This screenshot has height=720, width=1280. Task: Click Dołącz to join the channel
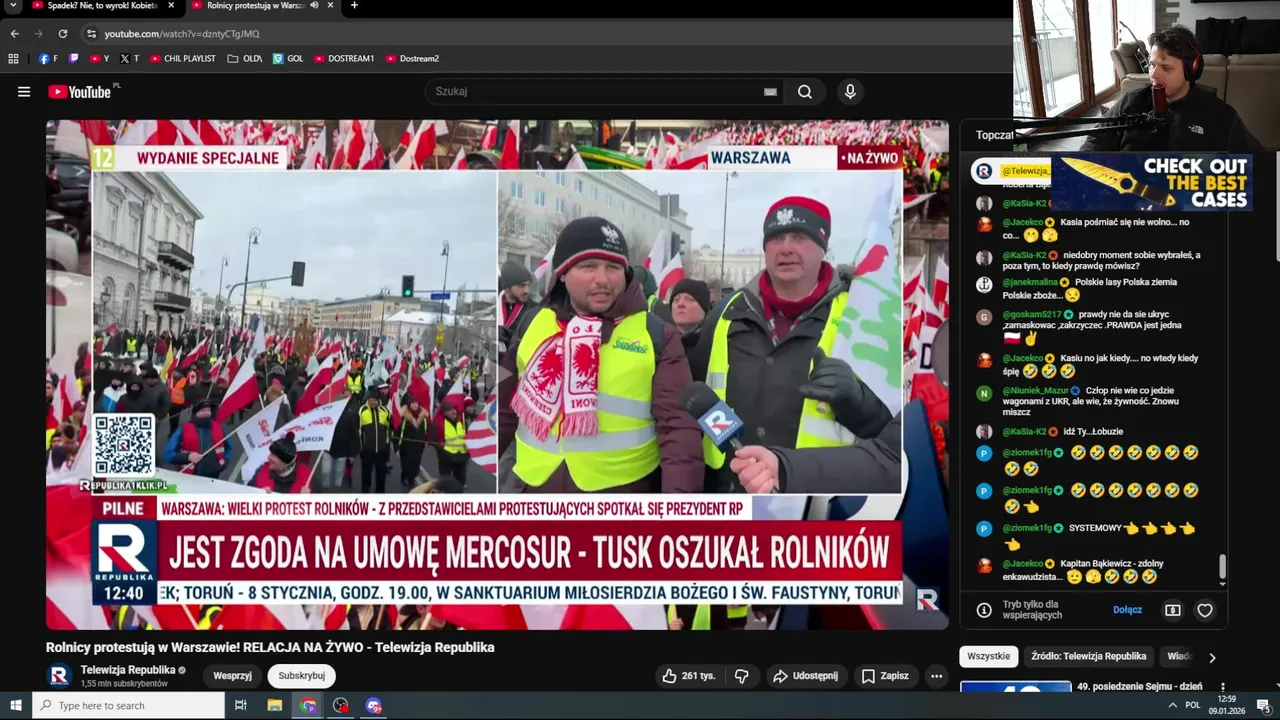pos(1127,610)
